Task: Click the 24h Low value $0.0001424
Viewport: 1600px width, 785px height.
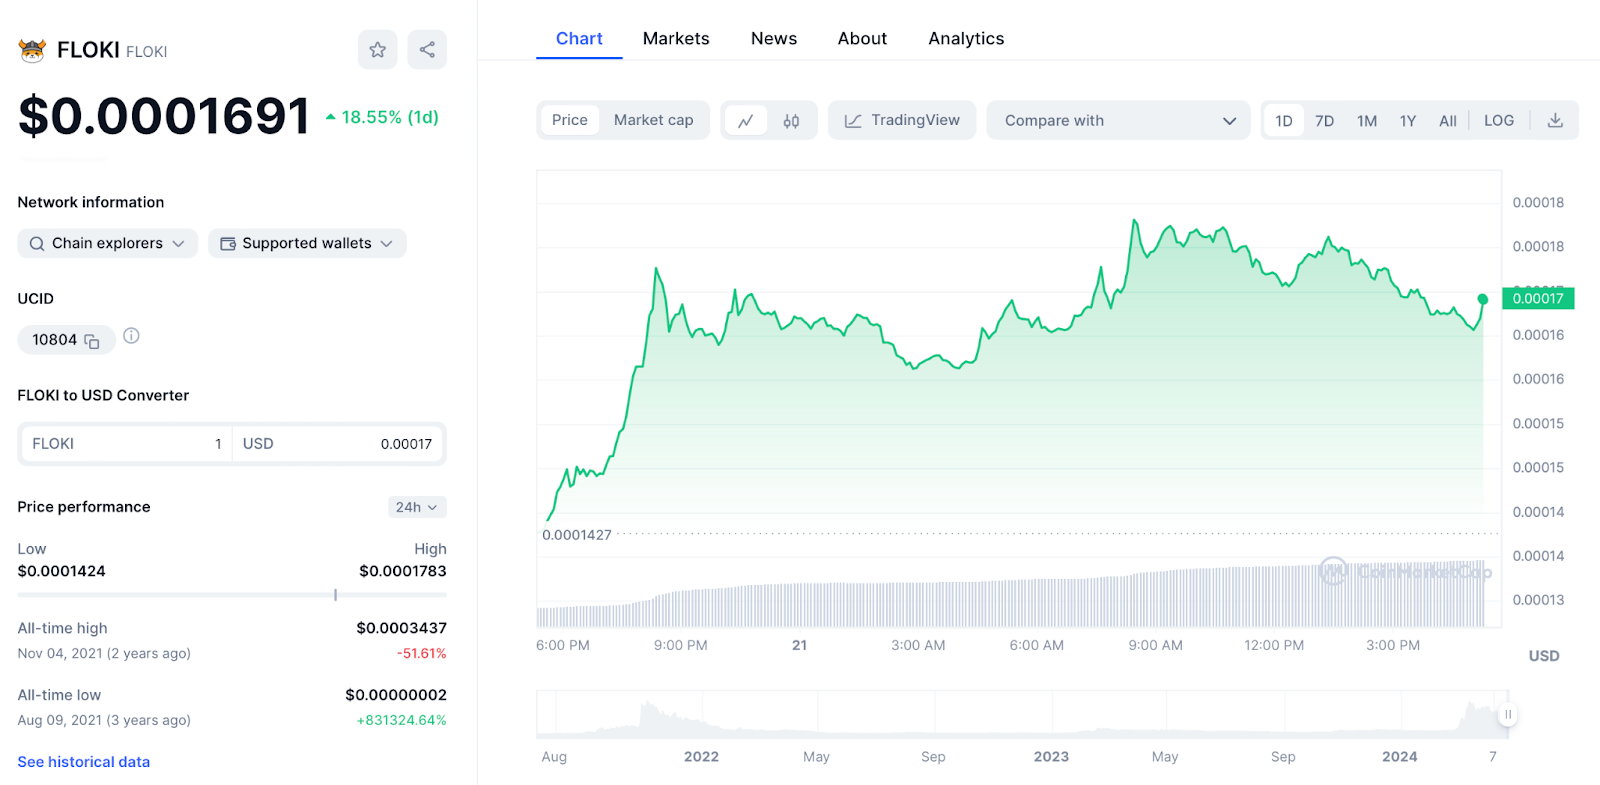Action: (x=61, y=571)
